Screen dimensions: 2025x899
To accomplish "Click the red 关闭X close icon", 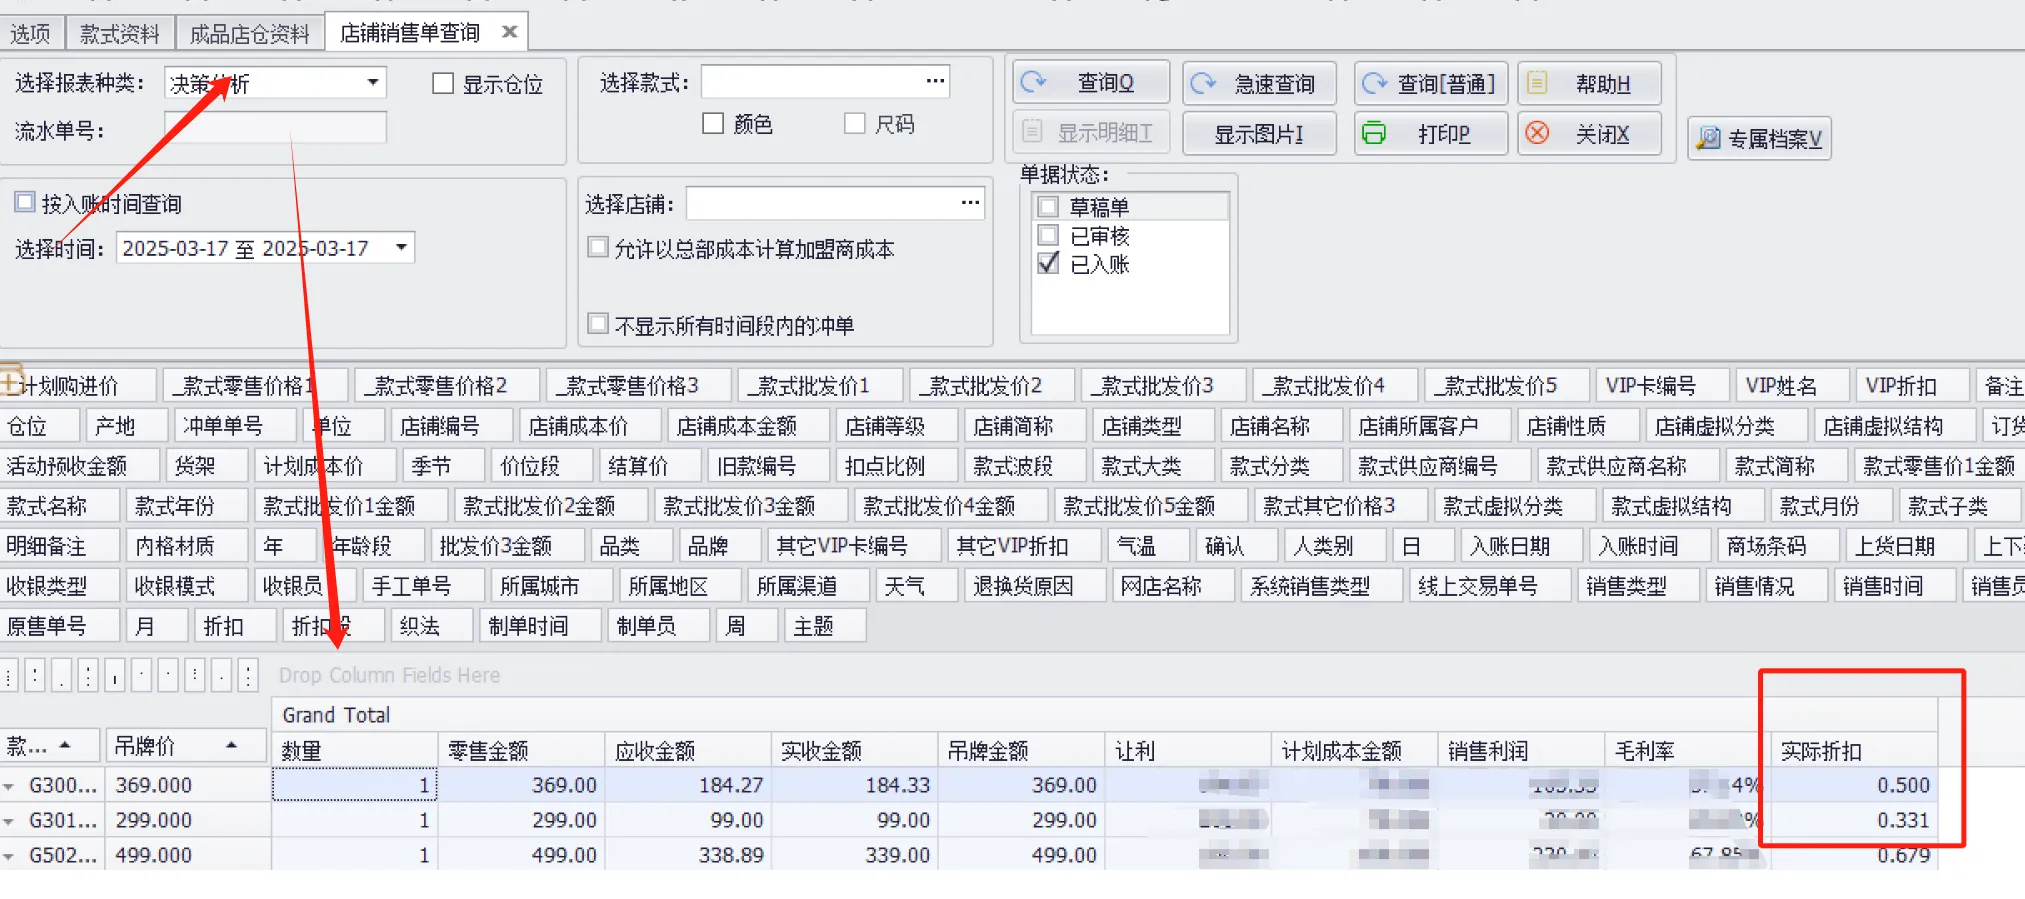I will pos(1538,133).
